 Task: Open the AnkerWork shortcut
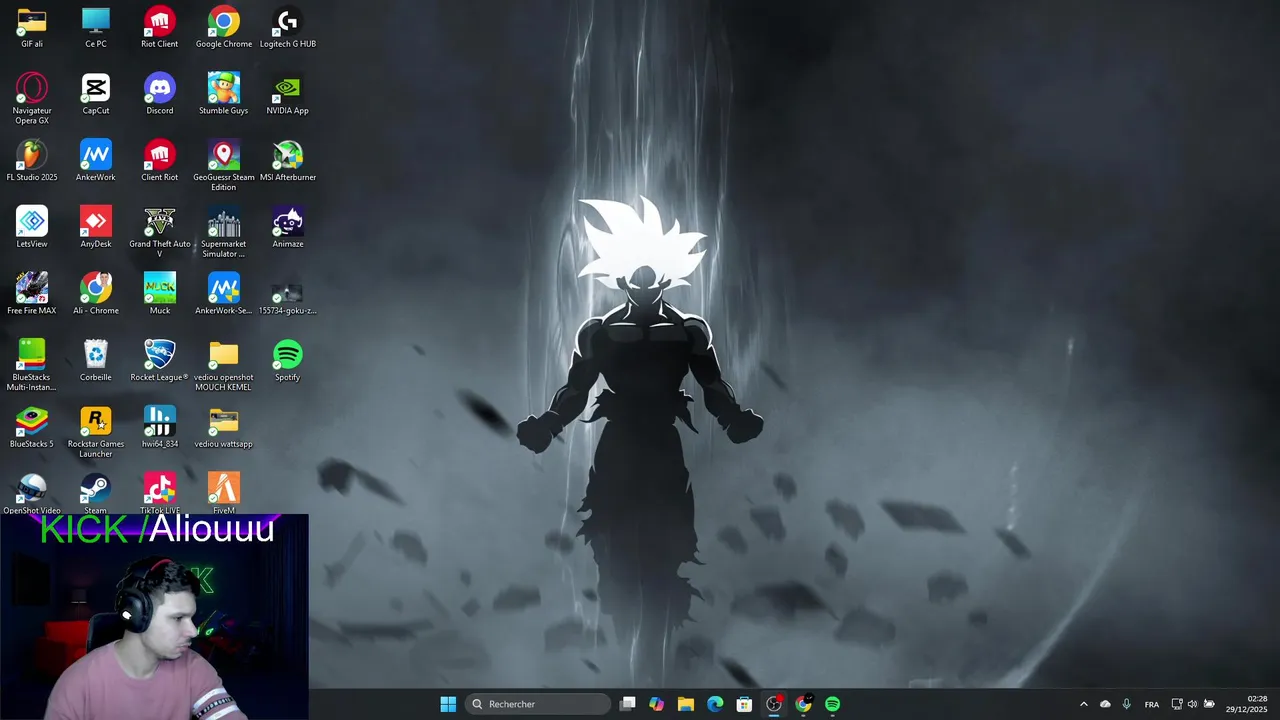(x=96, y=161)
